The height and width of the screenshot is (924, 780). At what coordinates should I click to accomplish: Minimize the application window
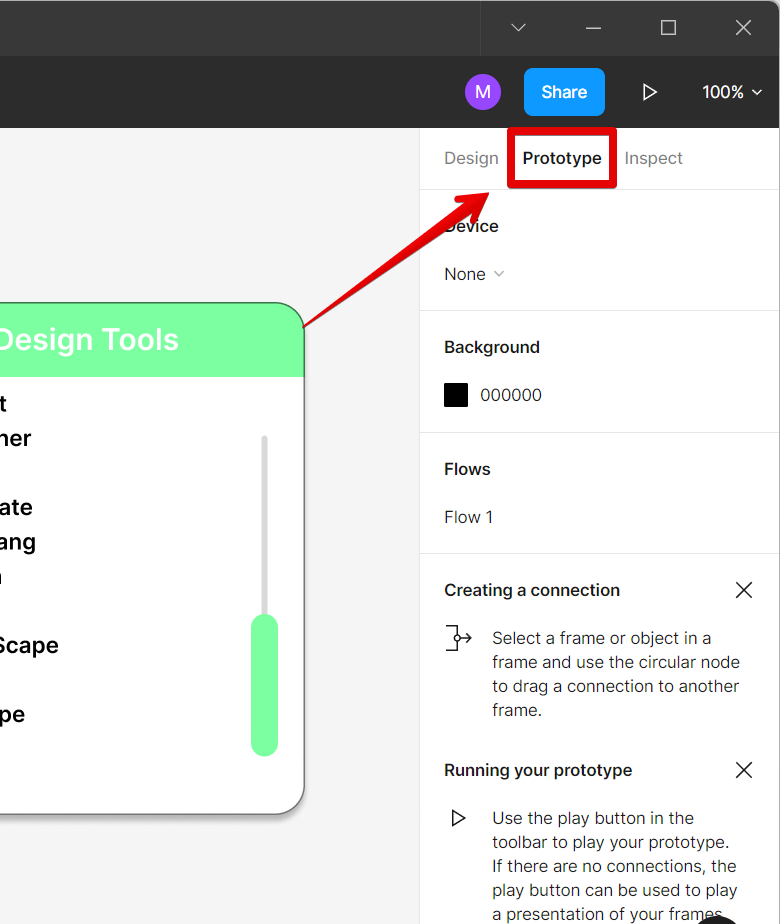tap(594, 28)
